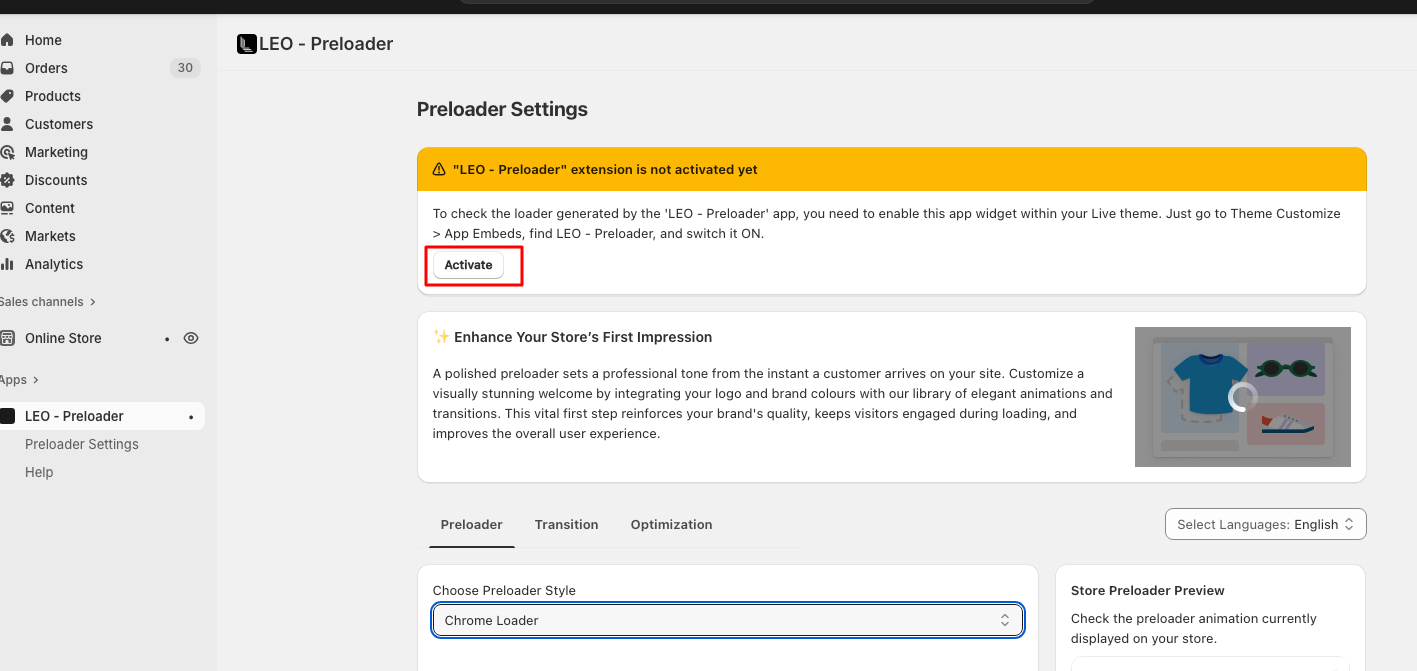Click the Activate button
The image size is (1417, 671).
[x=469, y=265]
